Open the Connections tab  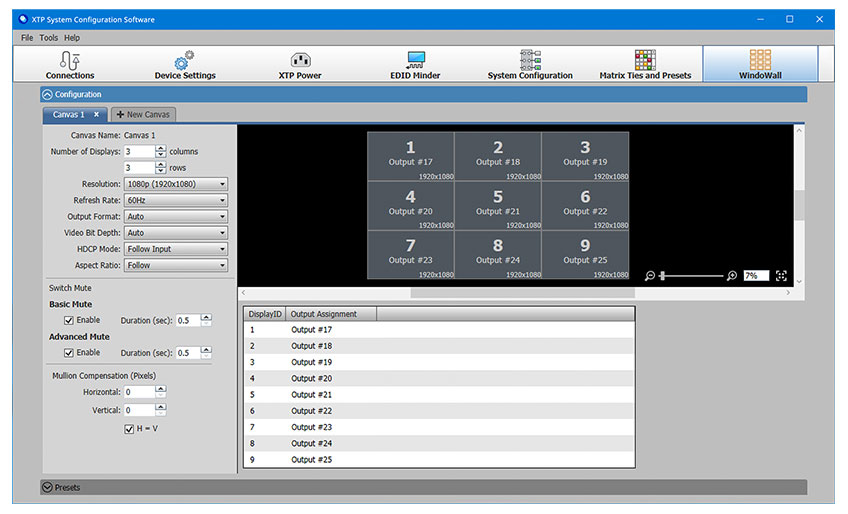coord(70,64)
